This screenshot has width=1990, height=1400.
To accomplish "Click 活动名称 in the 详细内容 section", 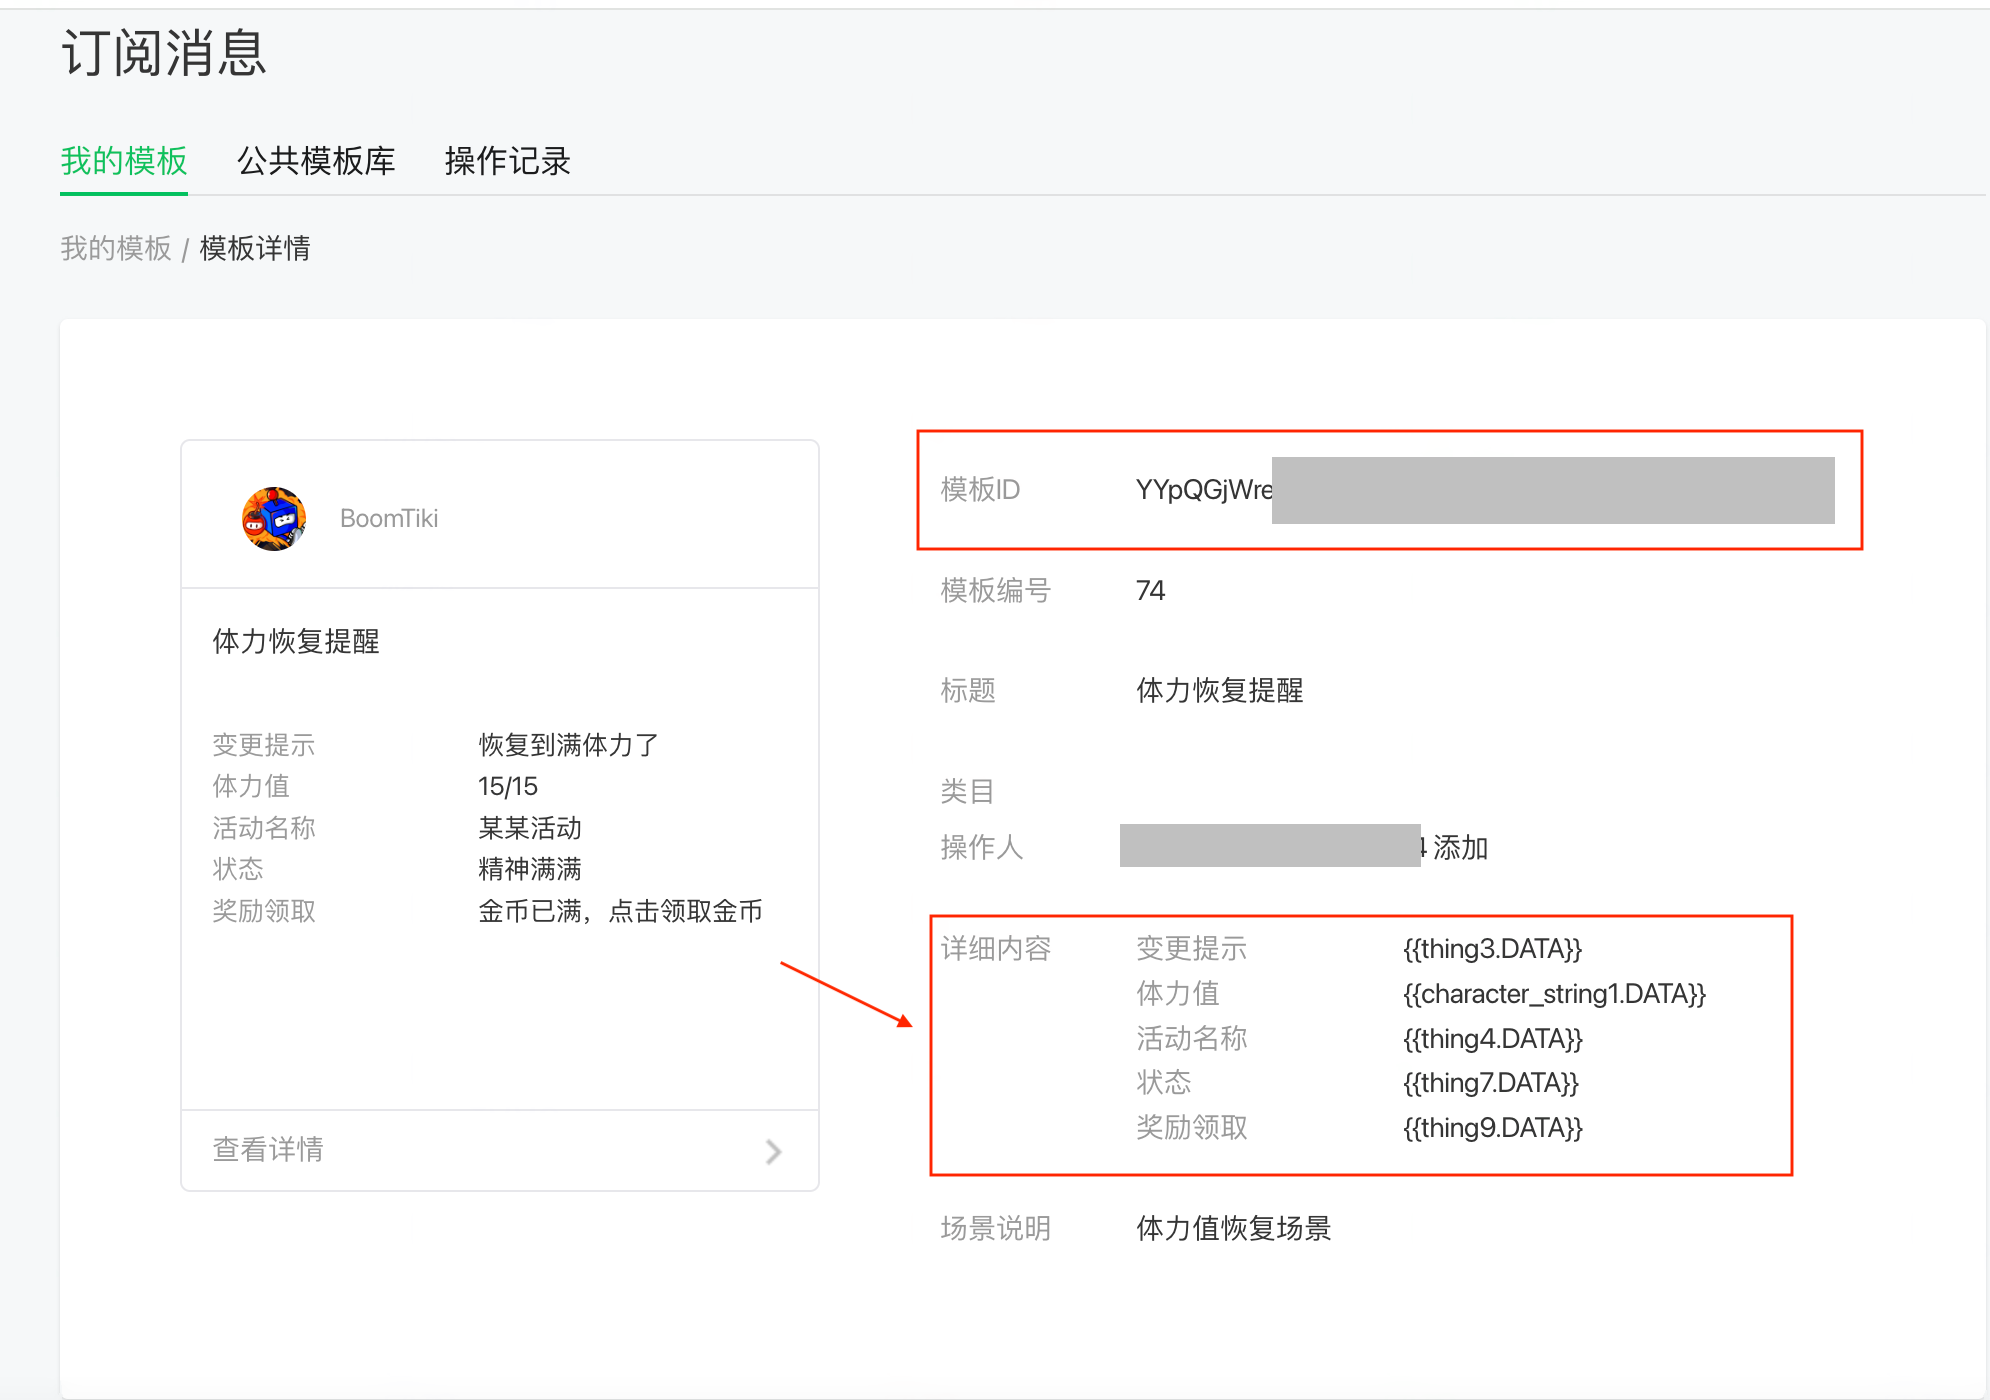I will (1192, 1038).
